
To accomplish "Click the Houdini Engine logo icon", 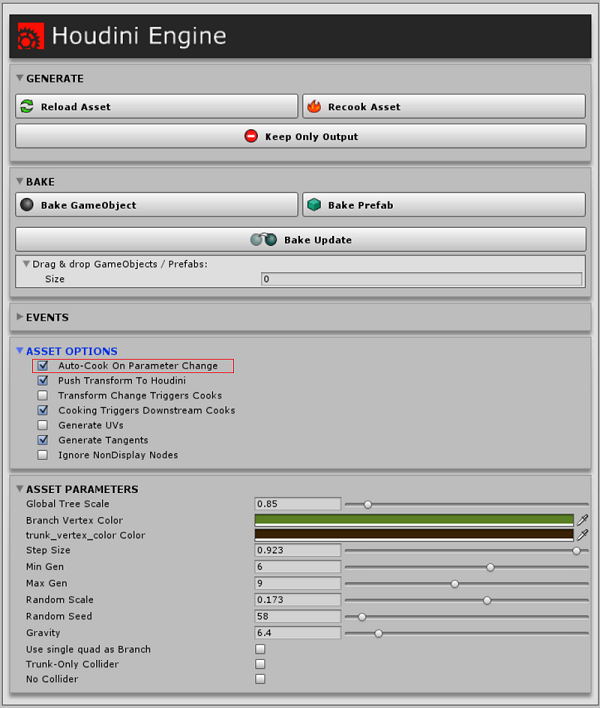I will pyautogui.click(x=27, y=38).
